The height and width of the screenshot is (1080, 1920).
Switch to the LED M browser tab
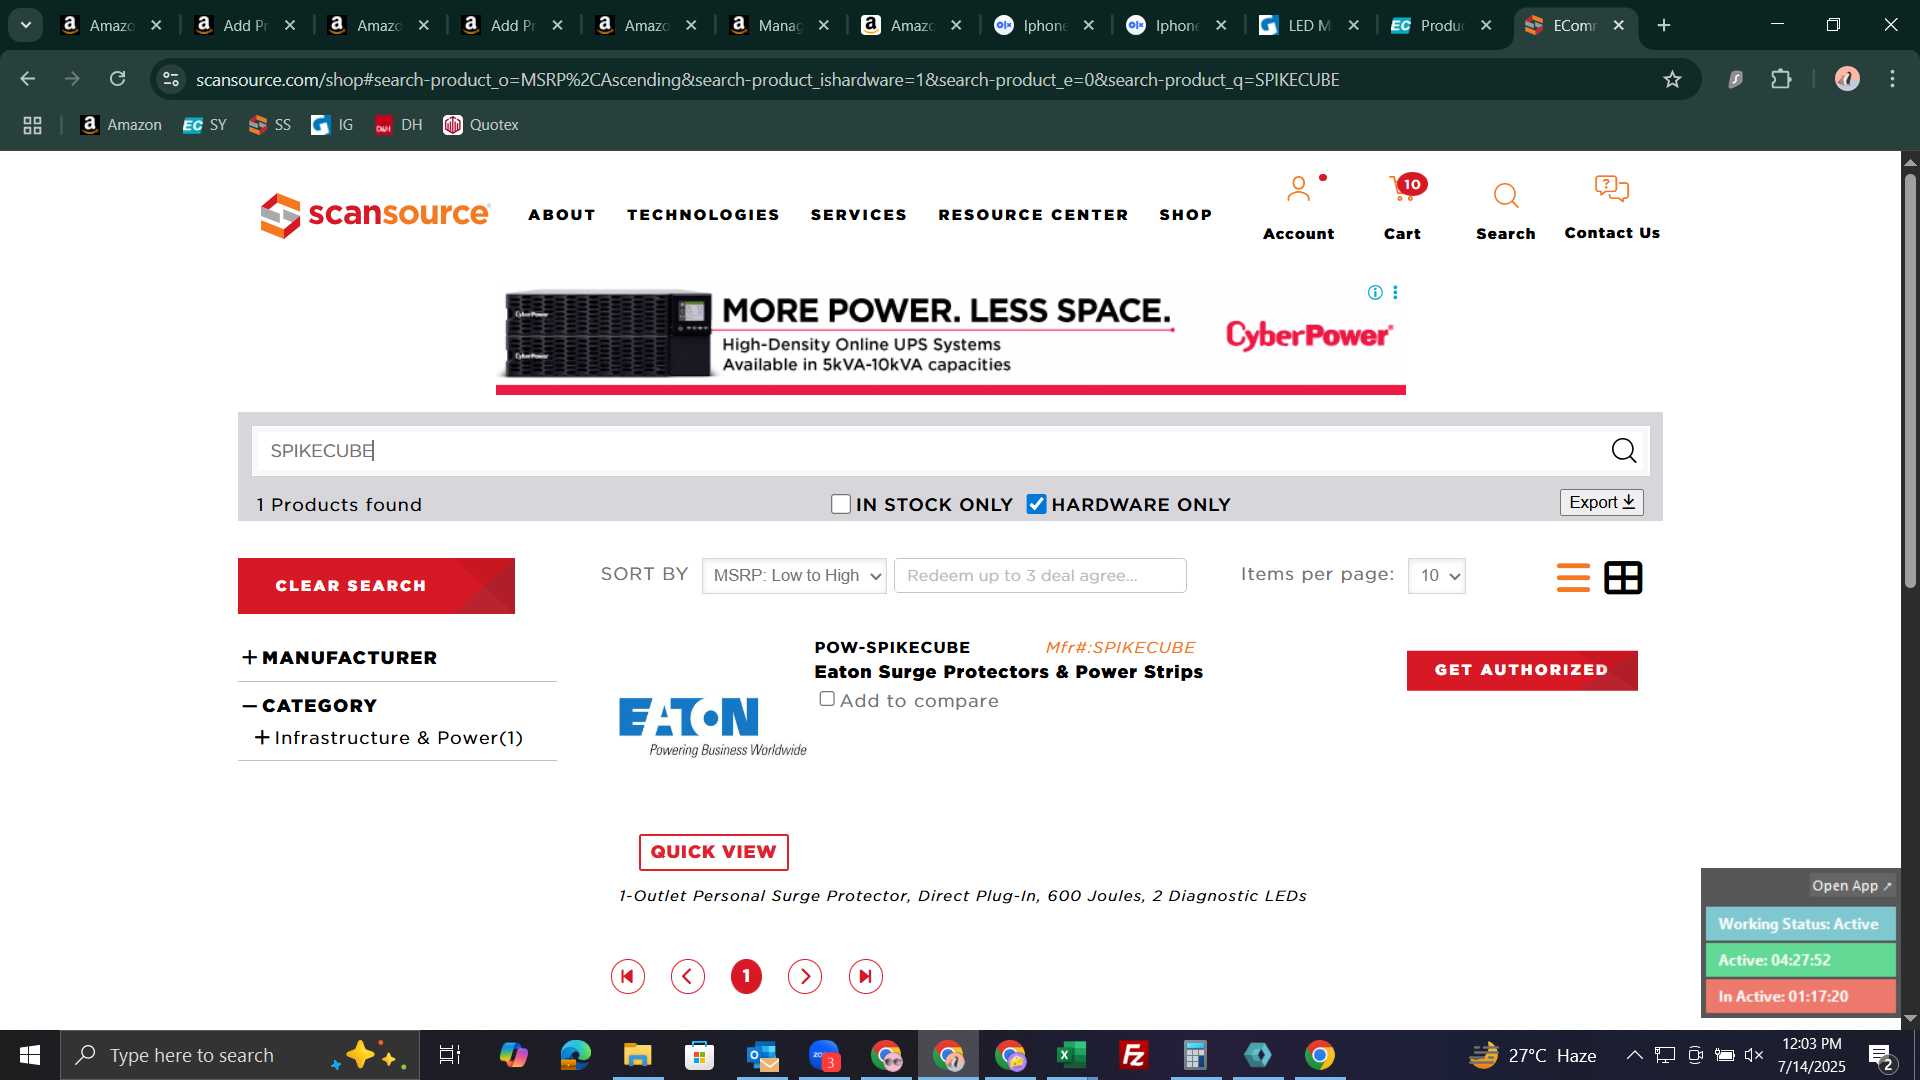pos(1310,25)
